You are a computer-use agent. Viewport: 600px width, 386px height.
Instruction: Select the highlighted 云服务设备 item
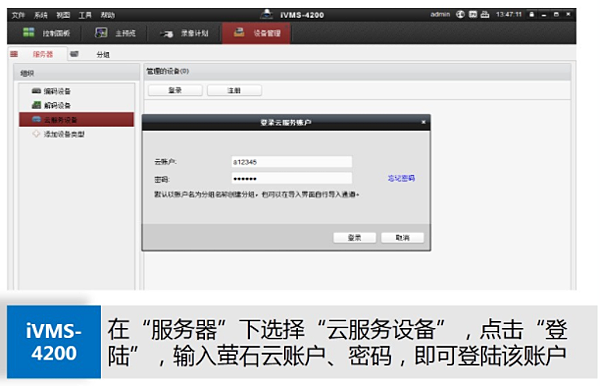tap(77, 119)
